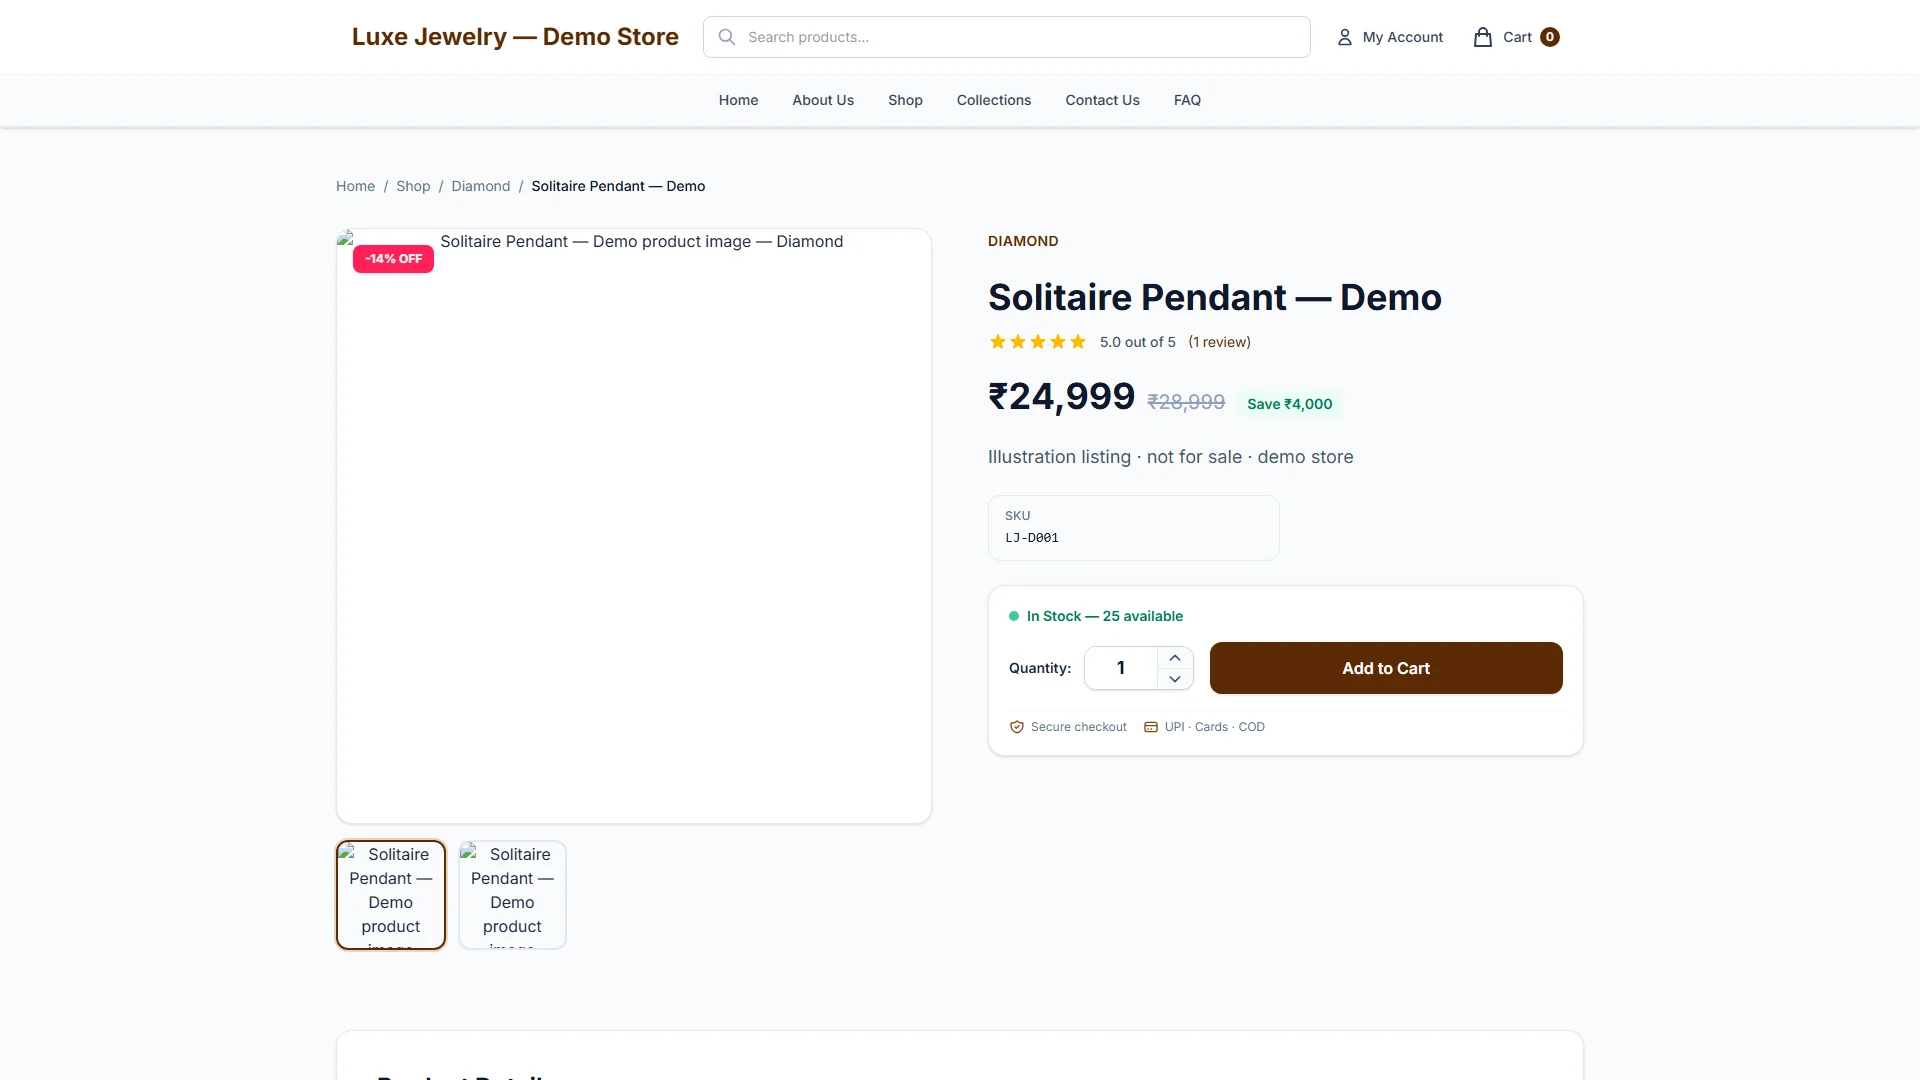Click the ₹24,999 price

tap(1061, 397)
